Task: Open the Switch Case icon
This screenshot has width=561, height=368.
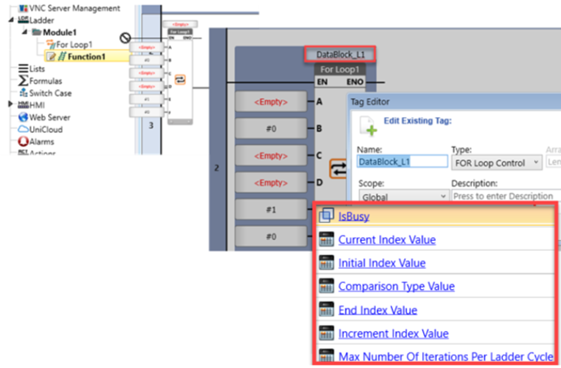Action: 23,93
